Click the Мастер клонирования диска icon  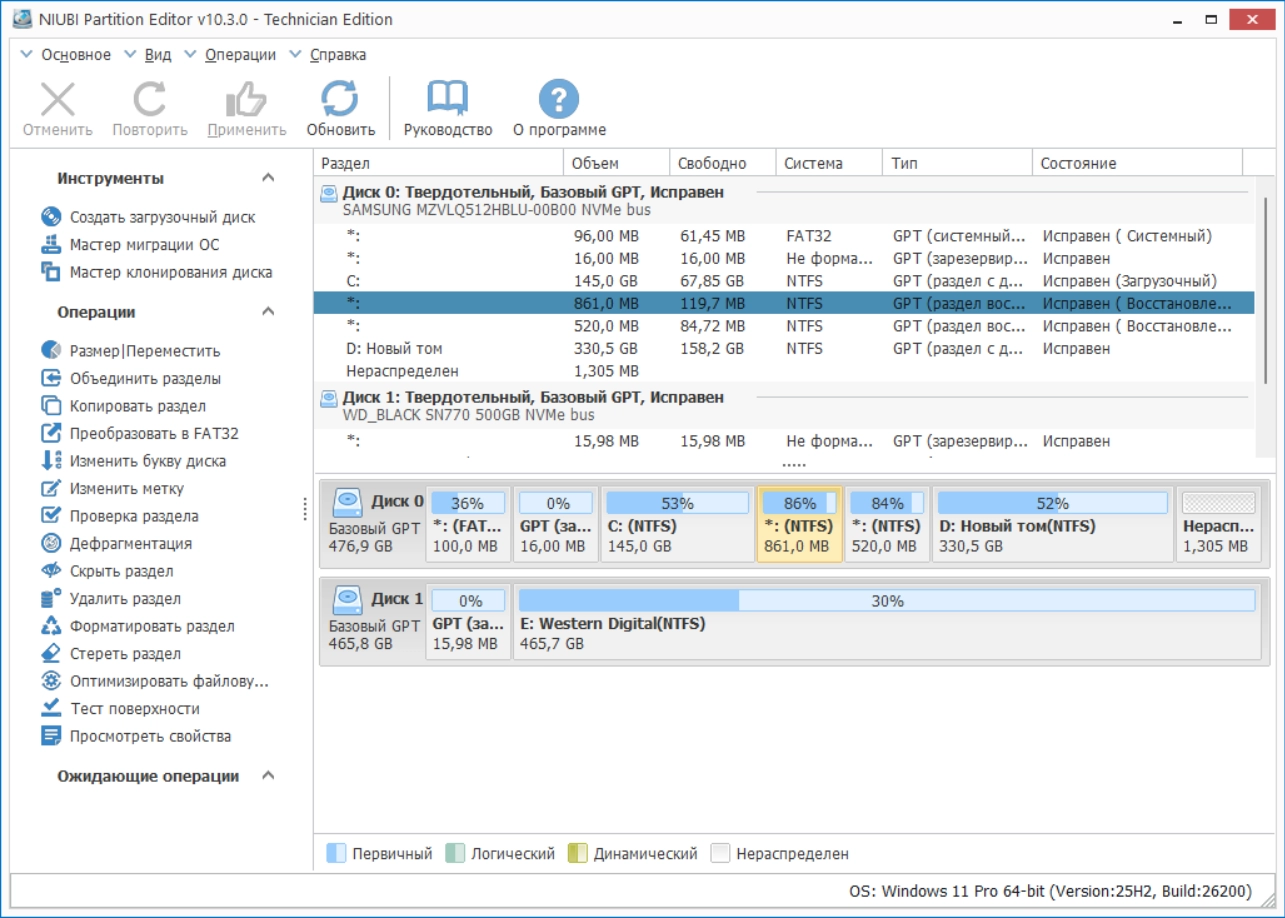pyautogui.click(x=51, y=272)
